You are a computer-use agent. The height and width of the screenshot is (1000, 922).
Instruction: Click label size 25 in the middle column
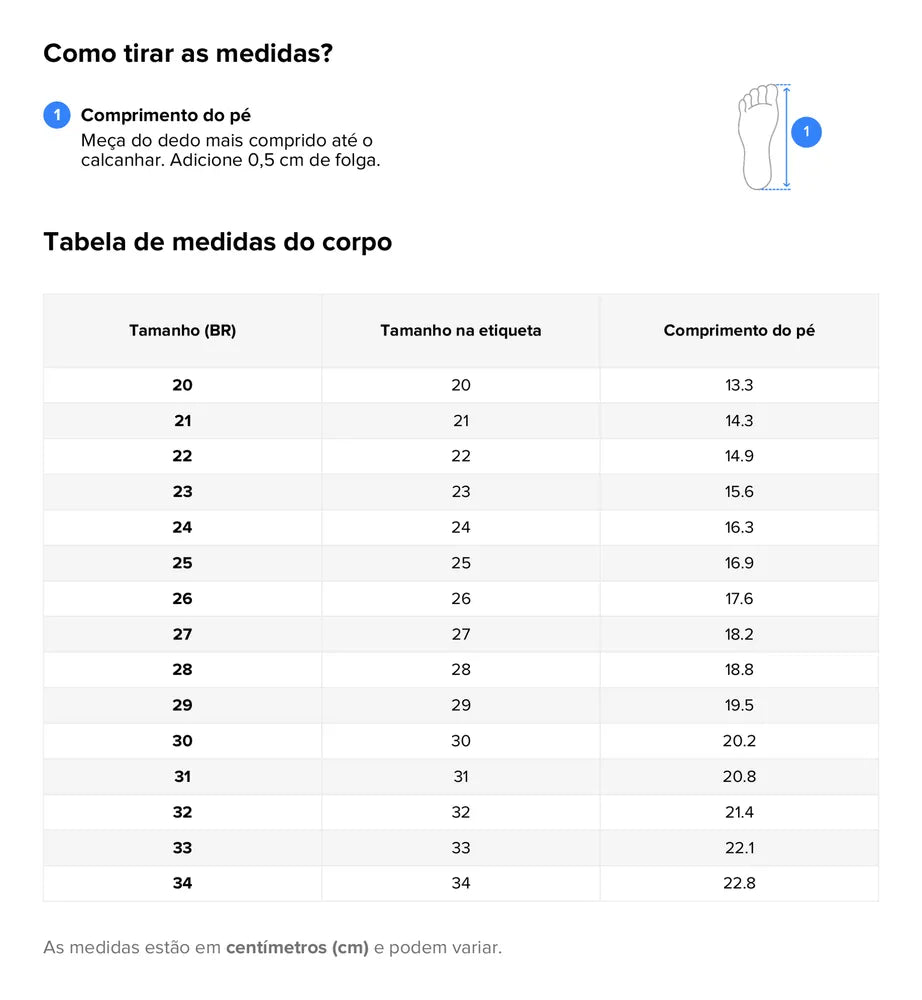coord(460,563)
